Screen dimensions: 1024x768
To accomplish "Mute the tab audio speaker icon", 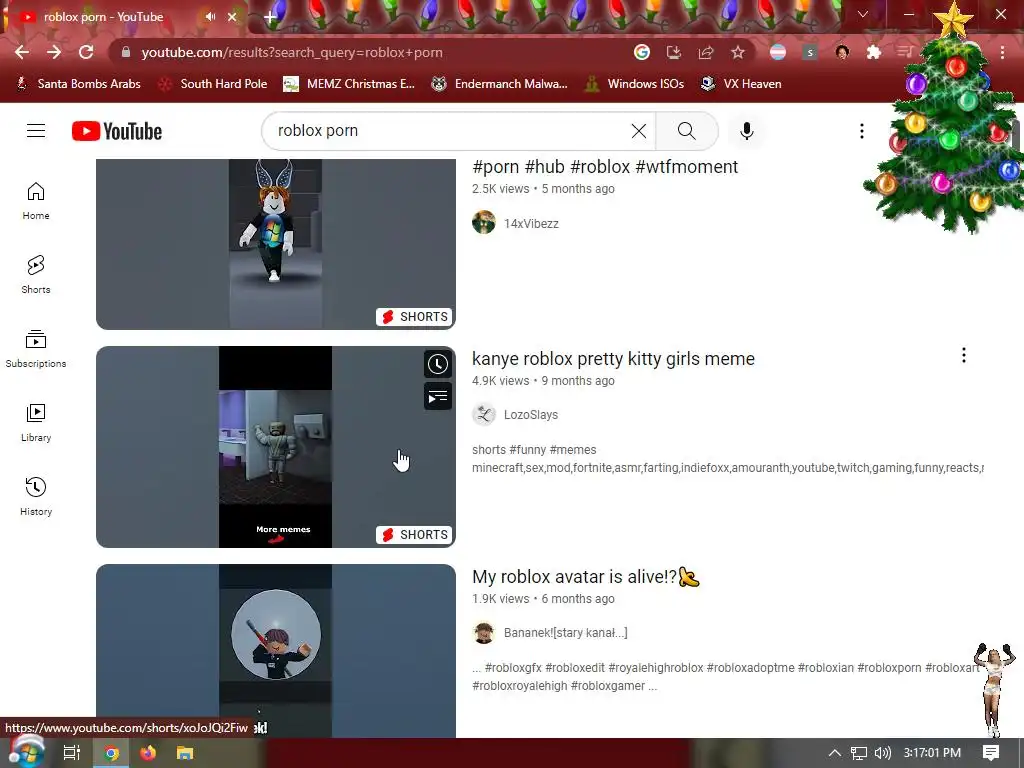I will point(210,17).
